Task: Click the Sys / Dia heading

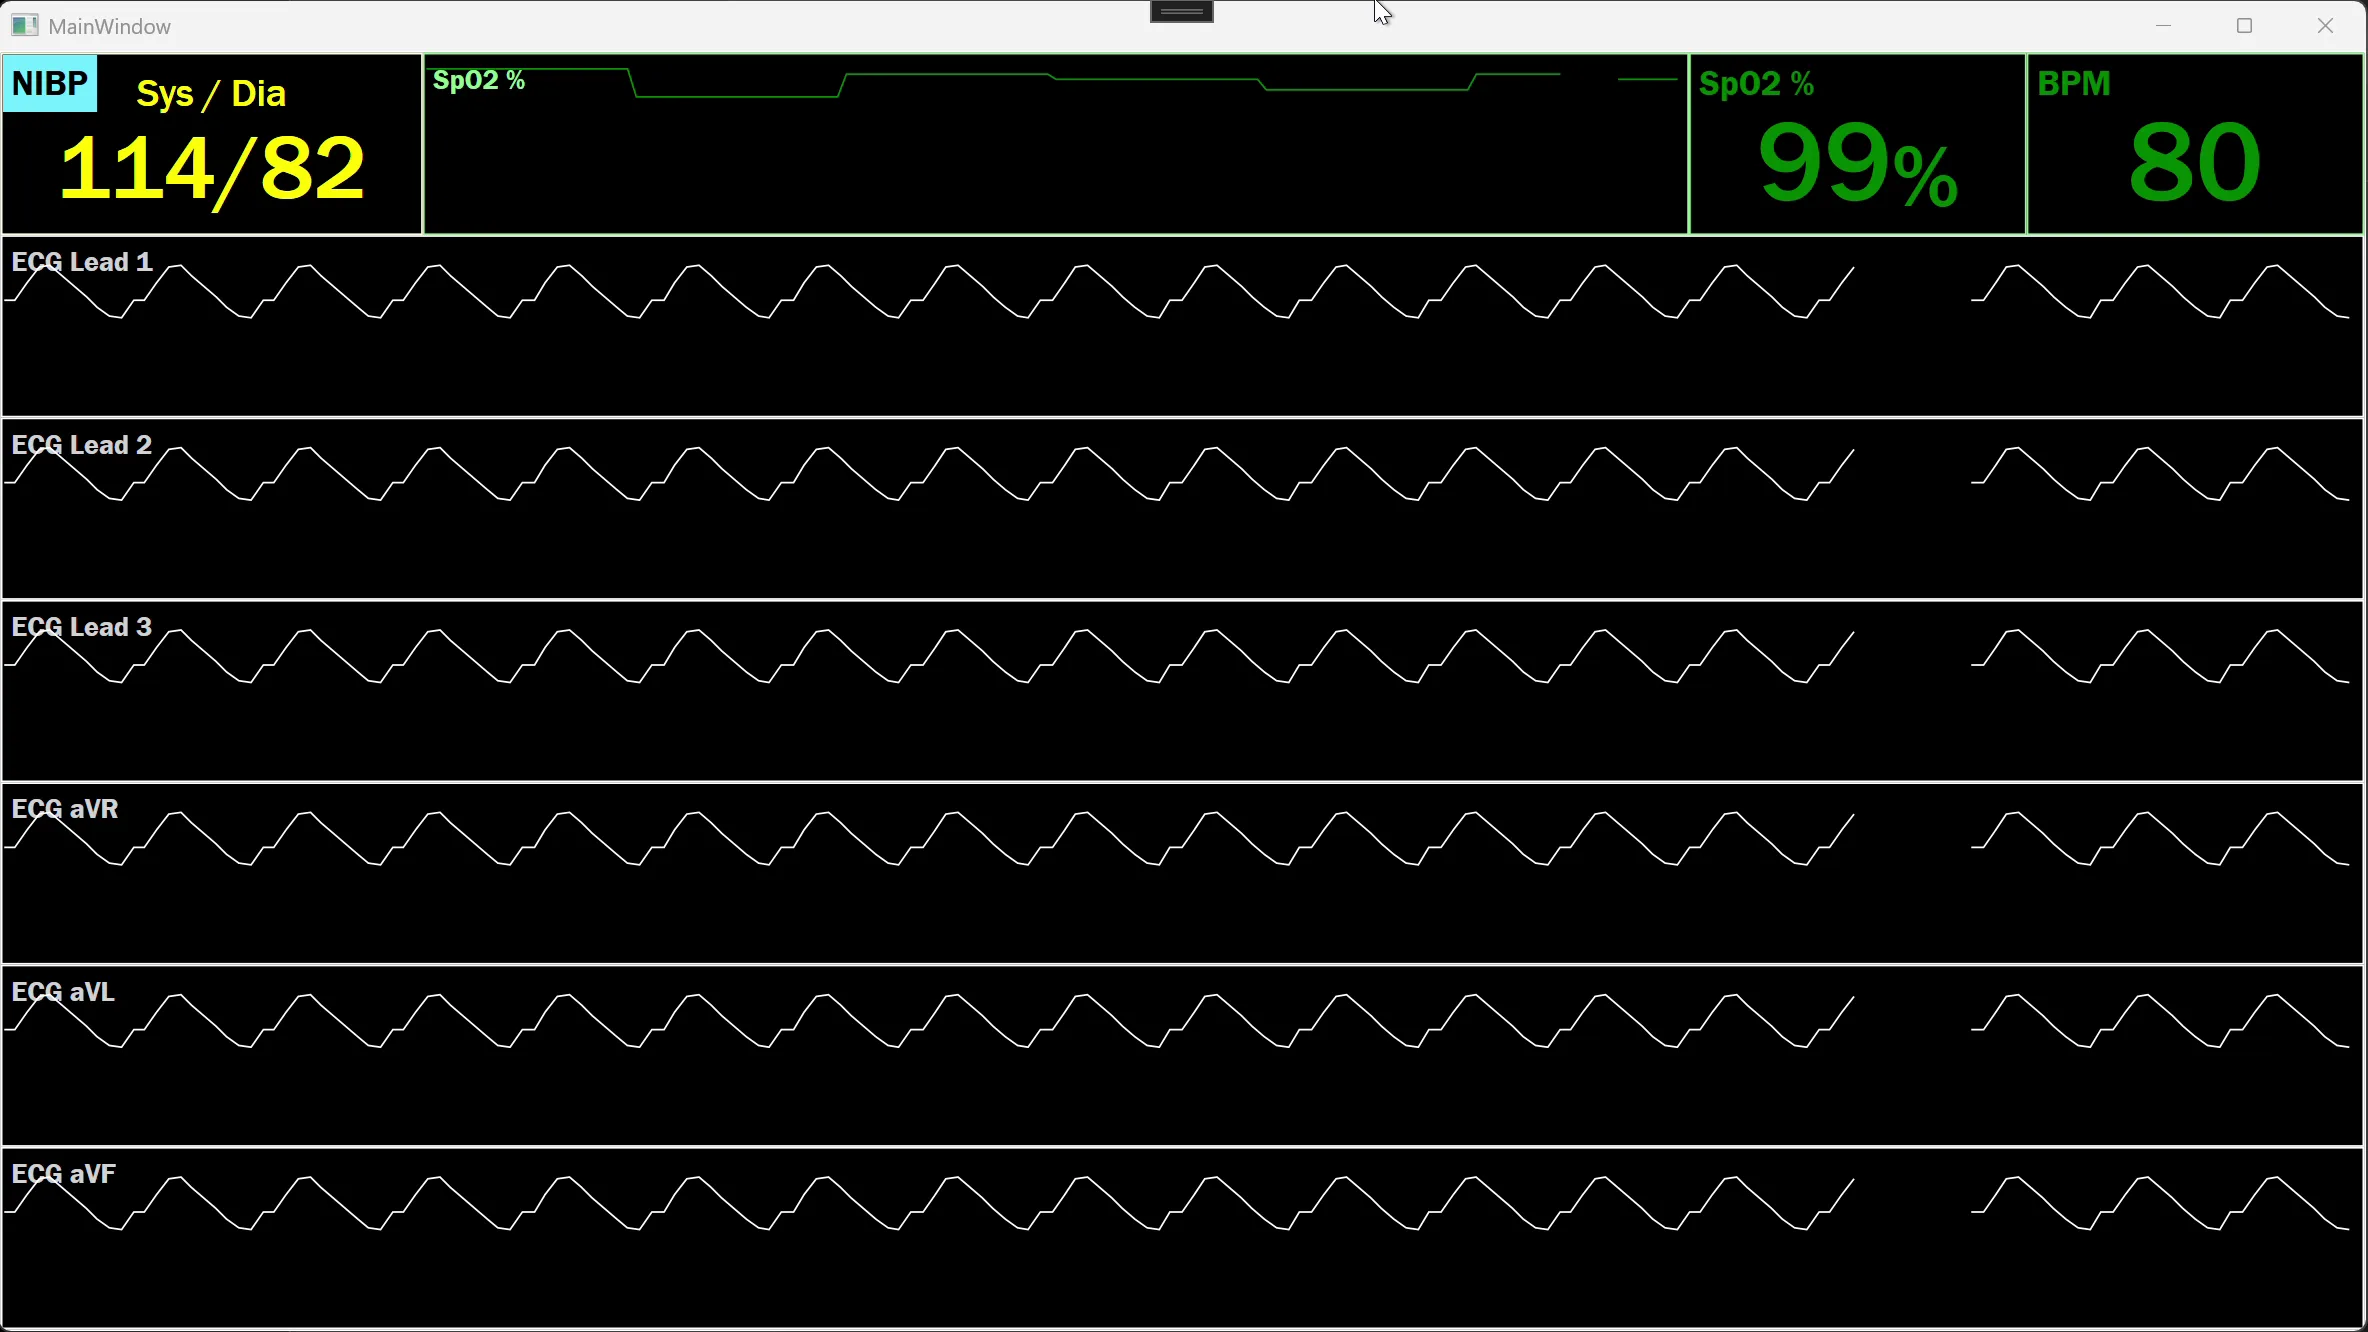Action: pyautogui.click(x=210, y=92)
